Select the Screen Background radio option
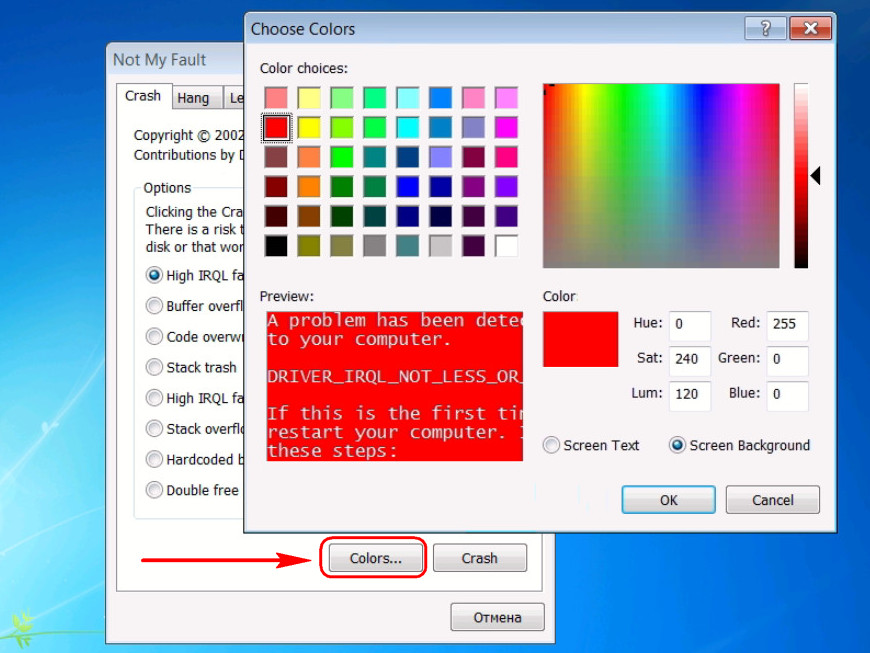 tap(740, 445)
